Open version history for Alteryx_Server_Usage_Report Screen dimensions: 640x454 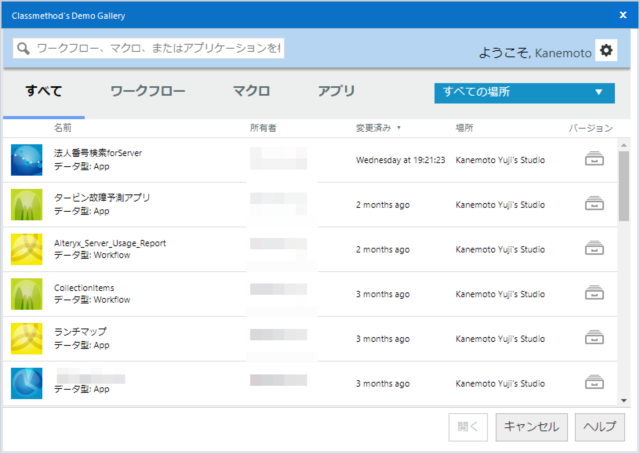(x=594, y=248)
